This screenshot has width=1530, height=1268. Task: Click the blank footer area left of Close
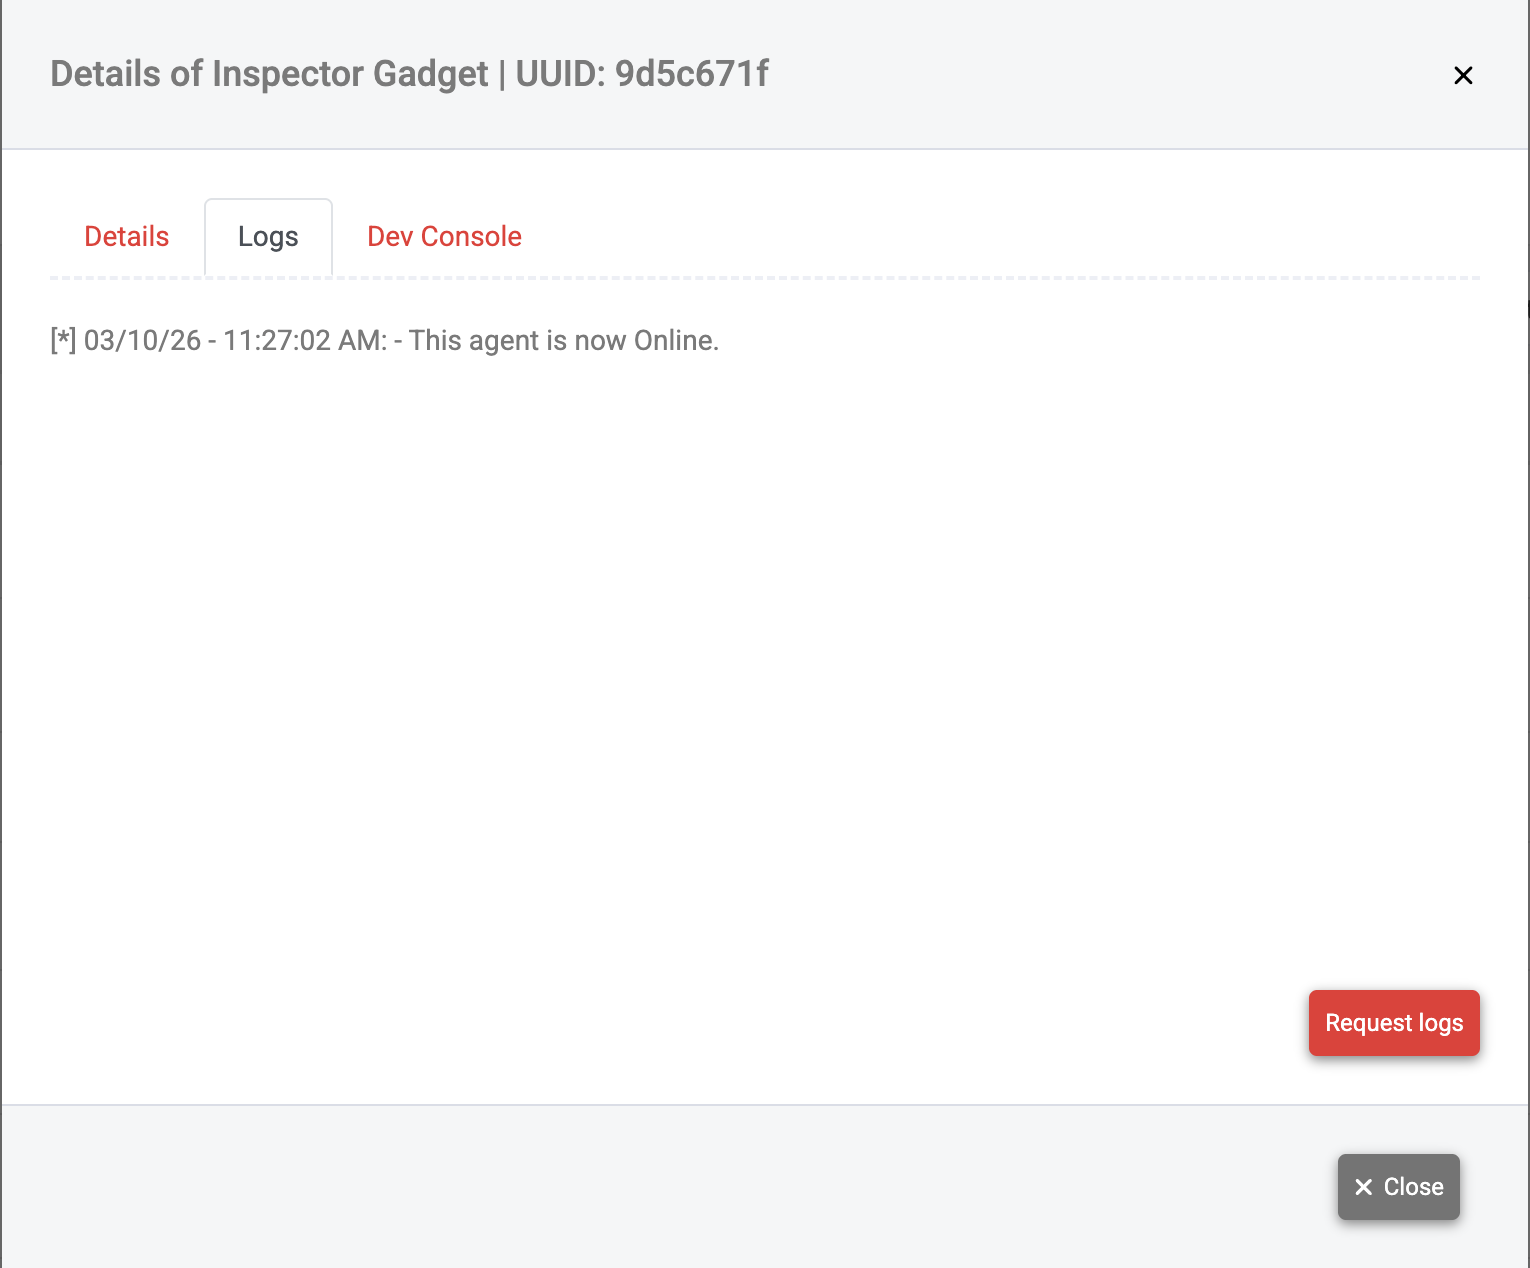coord(700,1187)
